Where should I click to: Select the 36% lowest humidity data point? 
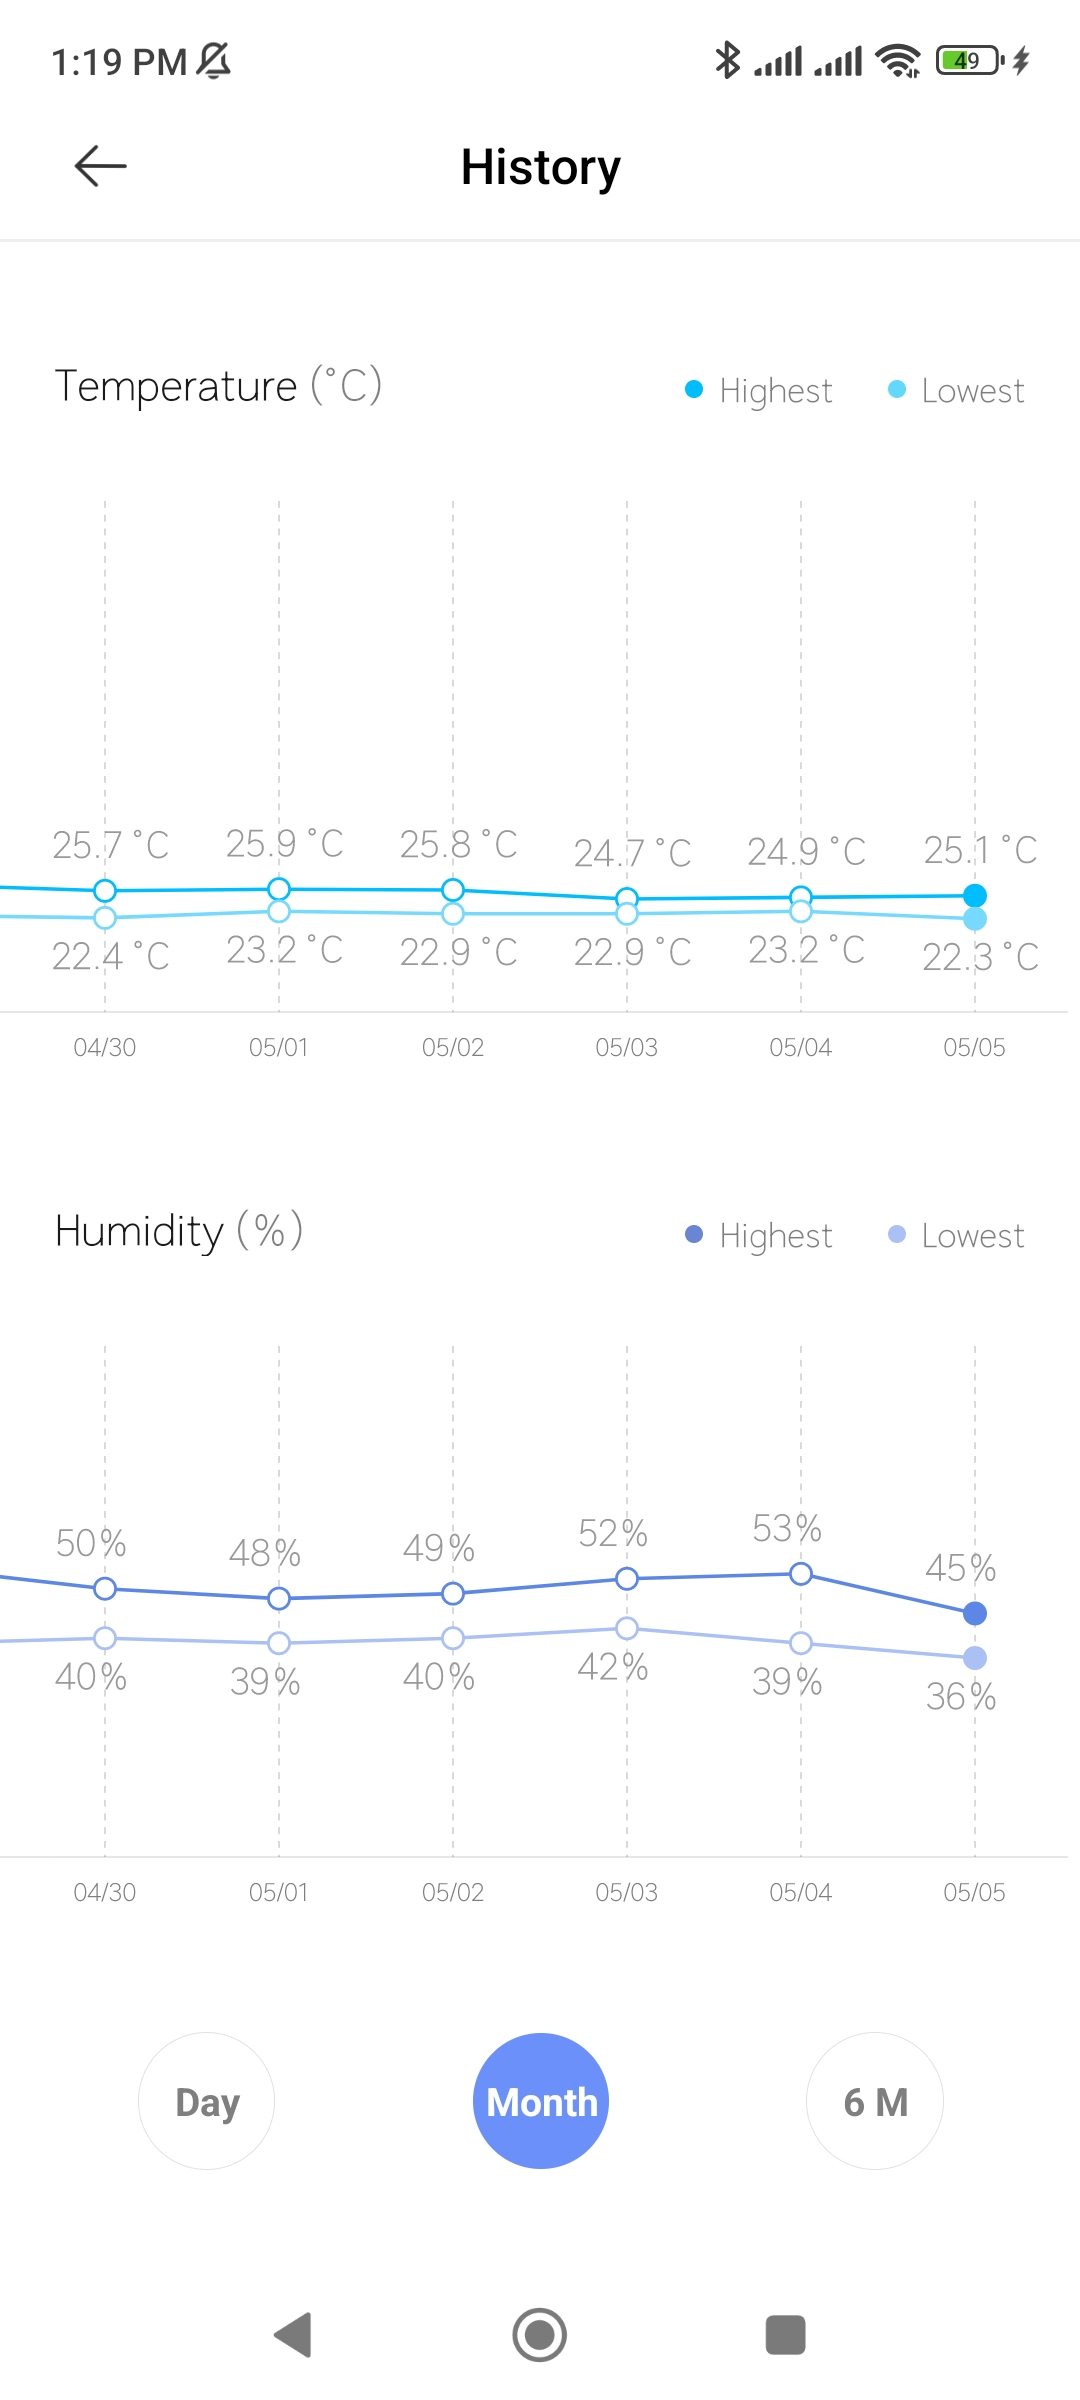(x=975, y=1658)
